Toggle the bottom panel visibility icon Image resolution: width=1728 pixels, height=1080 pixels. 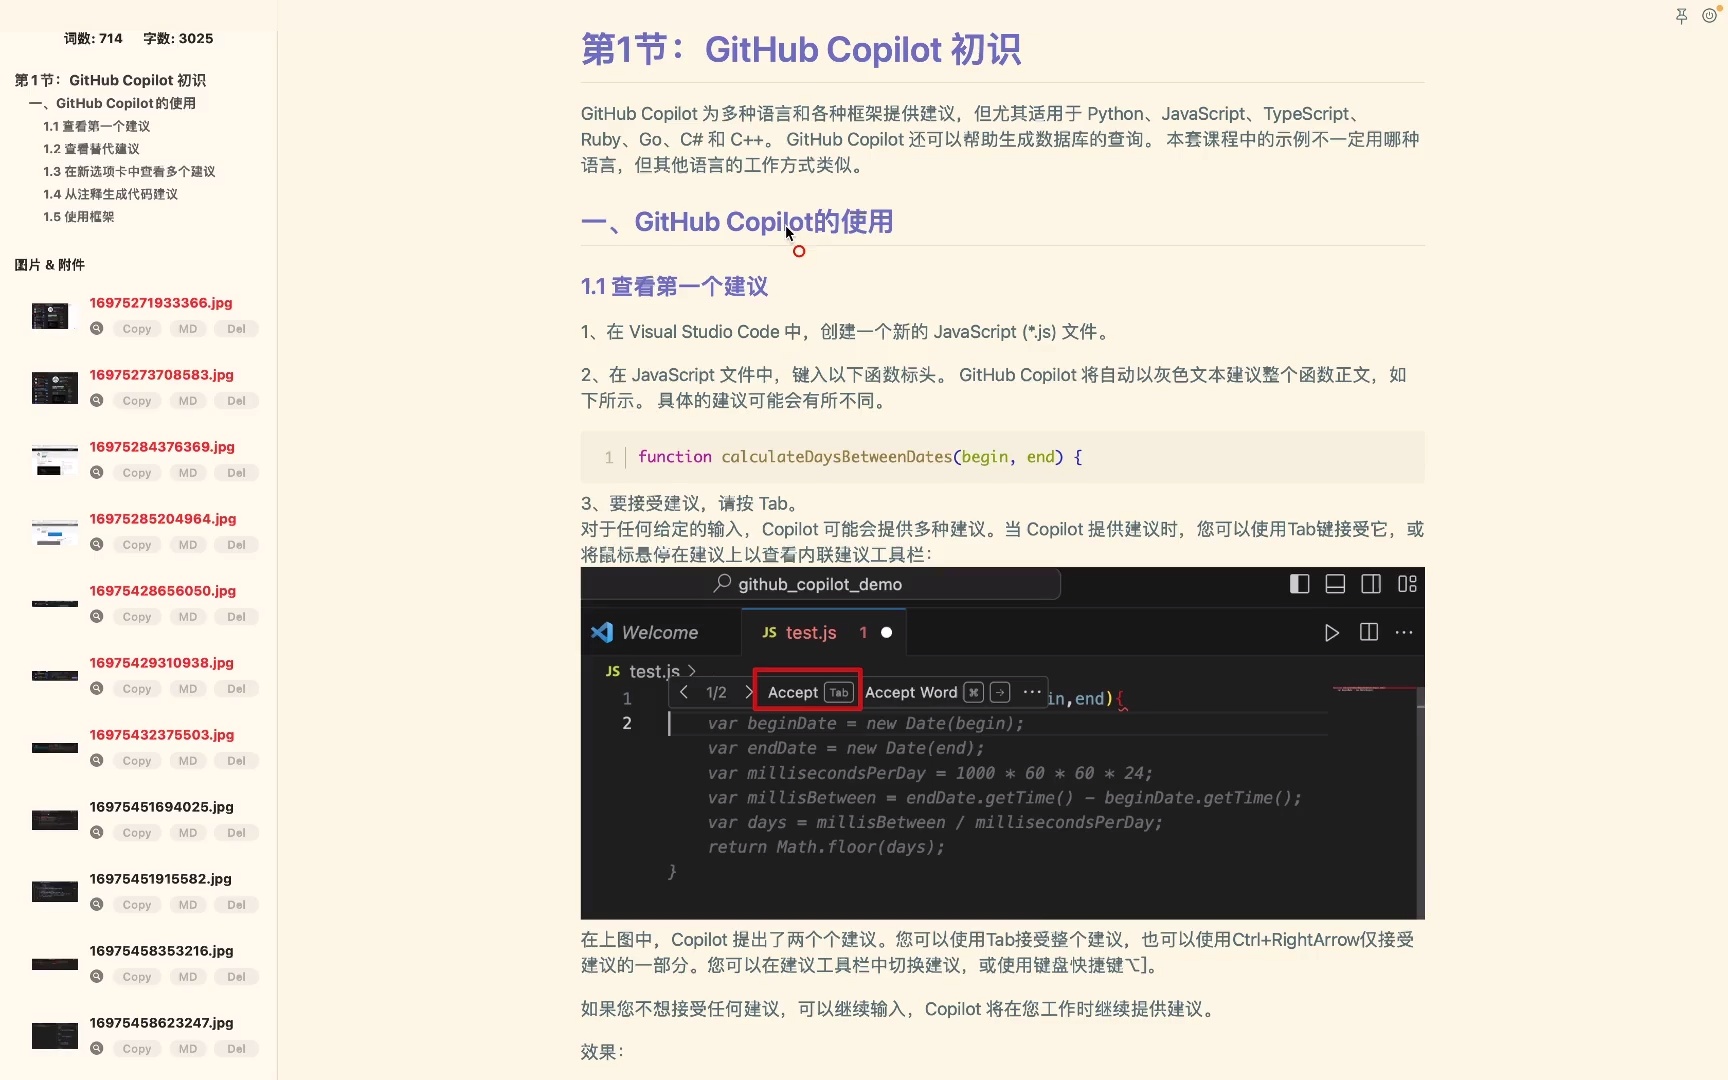pyautogui.click(x=1335, y=584)
